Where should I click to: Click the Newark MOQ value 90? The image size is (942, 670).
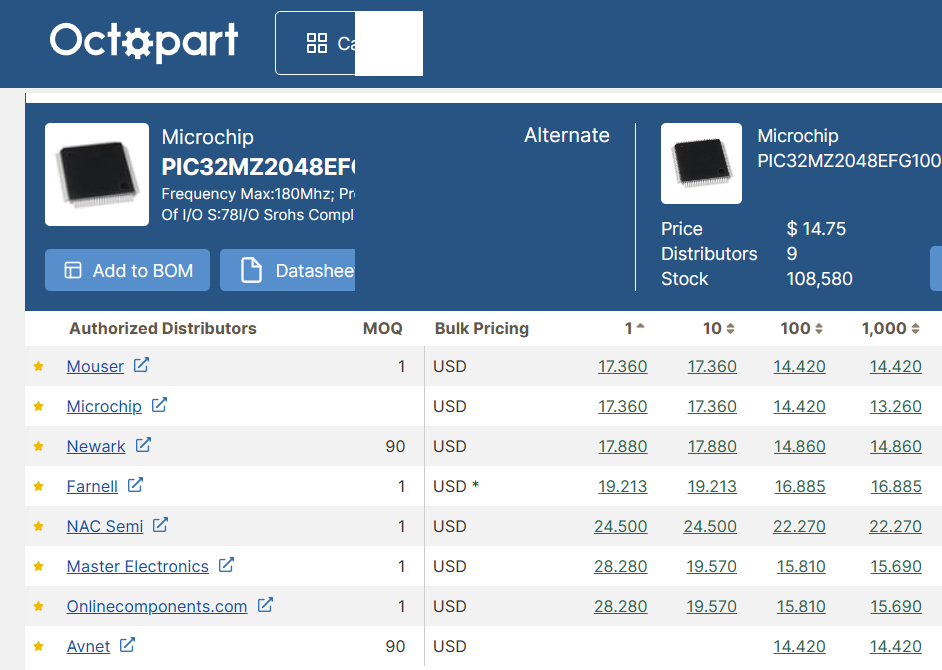point(395,446)
